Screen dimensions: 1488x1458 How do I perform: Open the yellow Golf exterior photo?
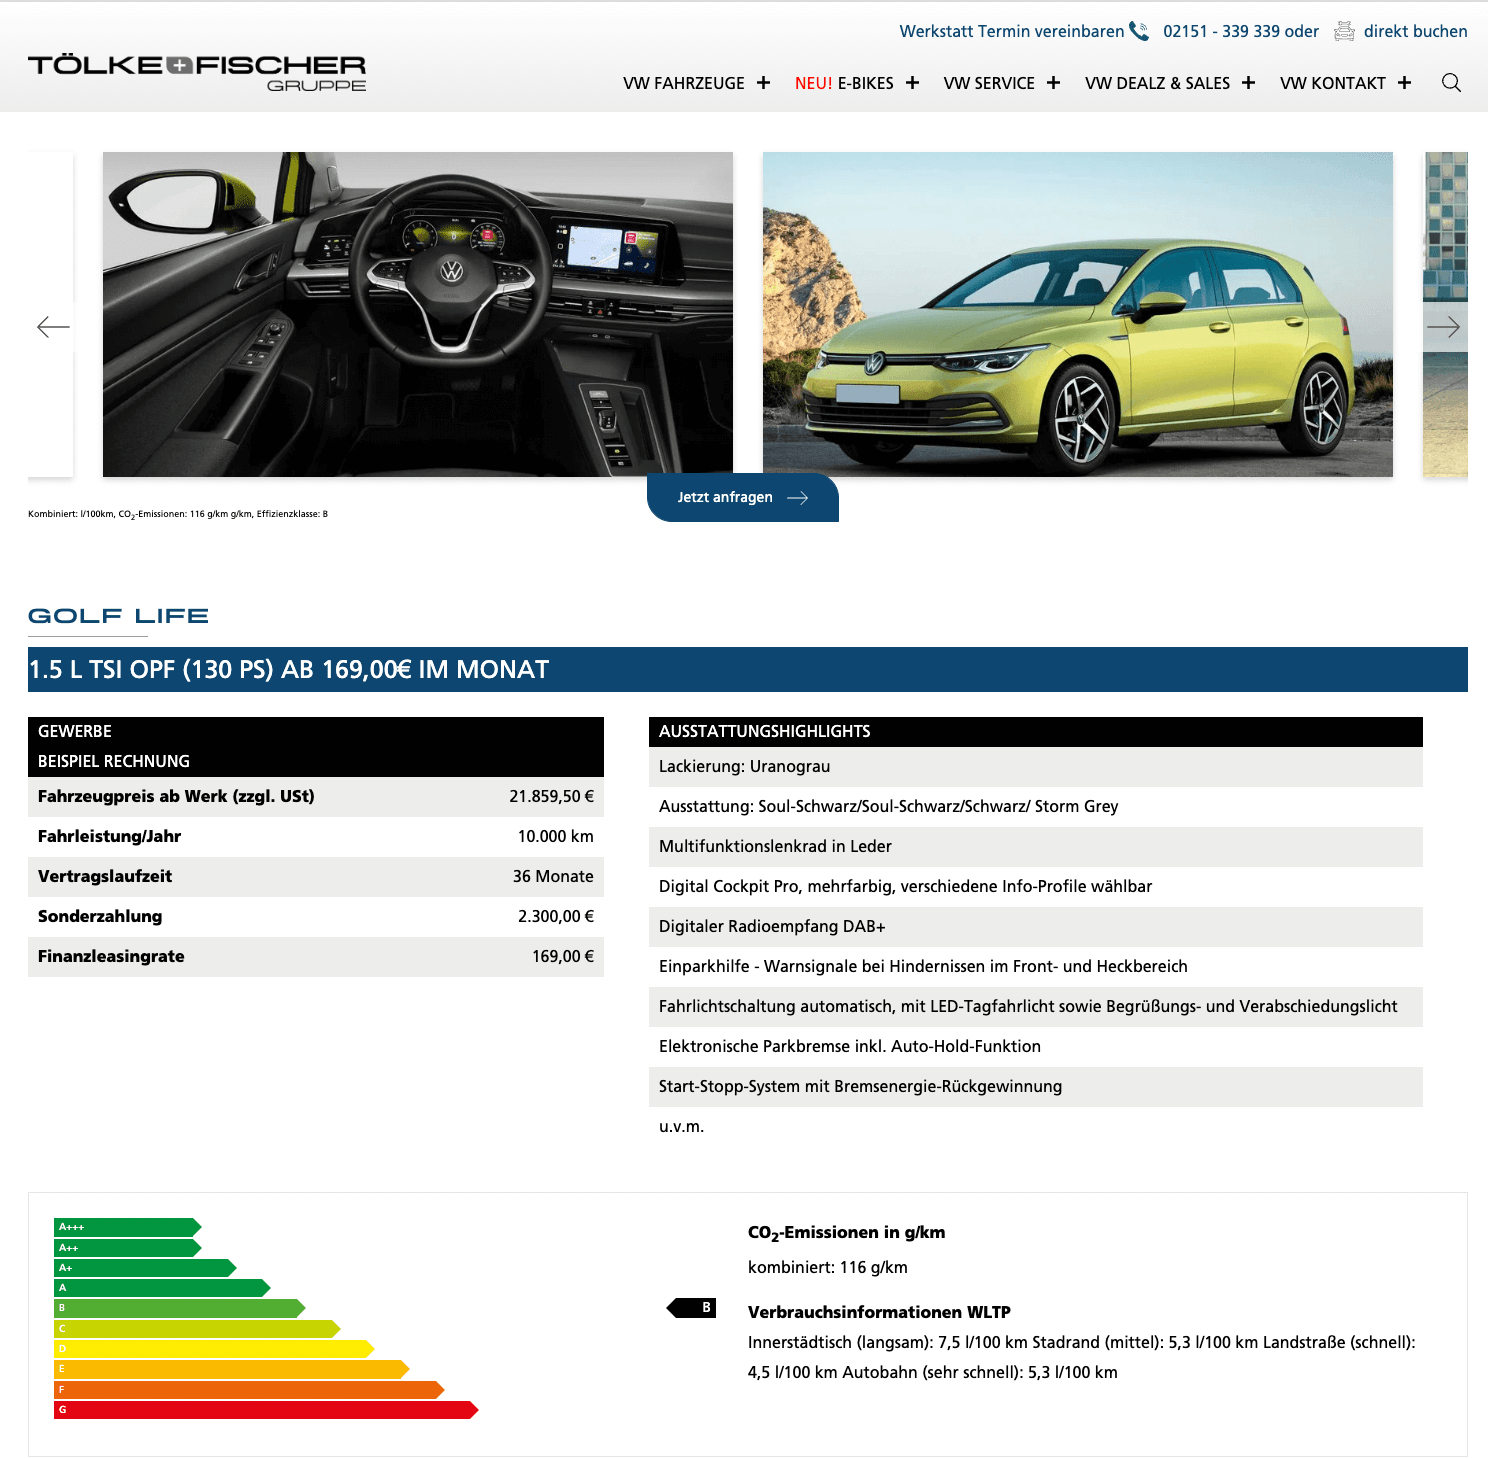pos(1078,314)
